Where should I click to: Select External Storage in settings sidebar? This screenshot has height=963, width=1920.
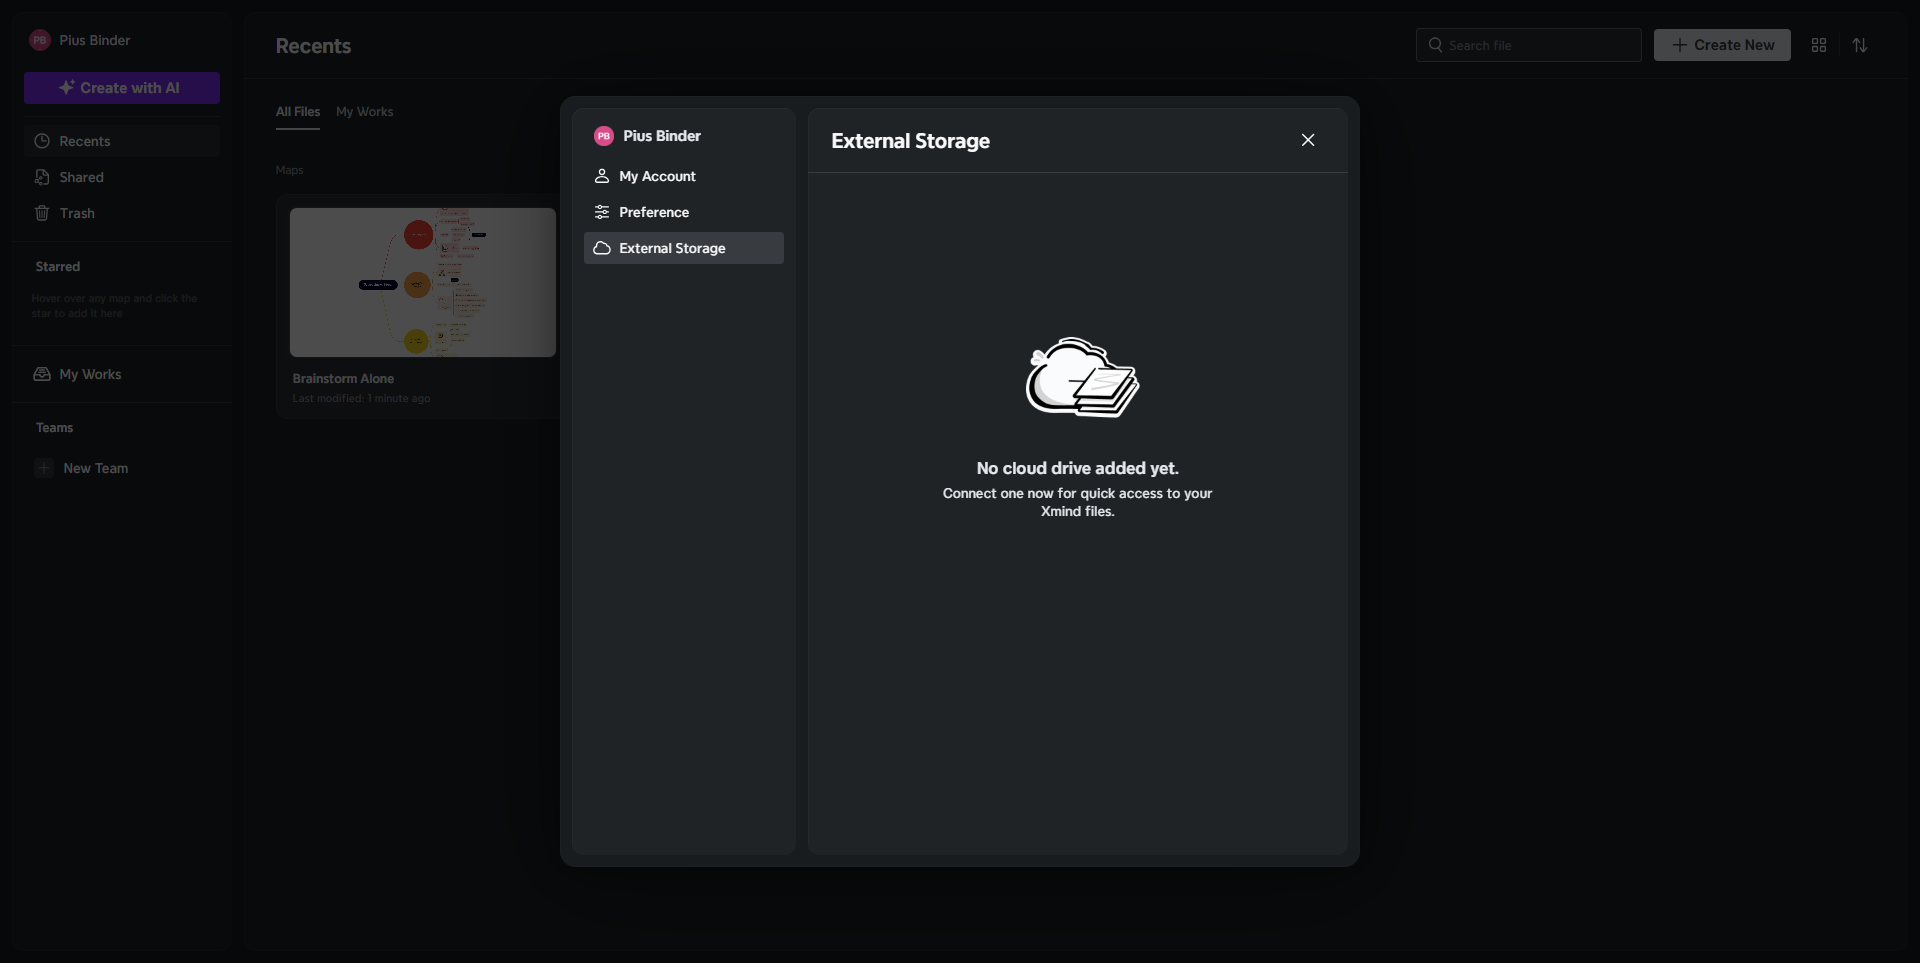coord(672,248)
